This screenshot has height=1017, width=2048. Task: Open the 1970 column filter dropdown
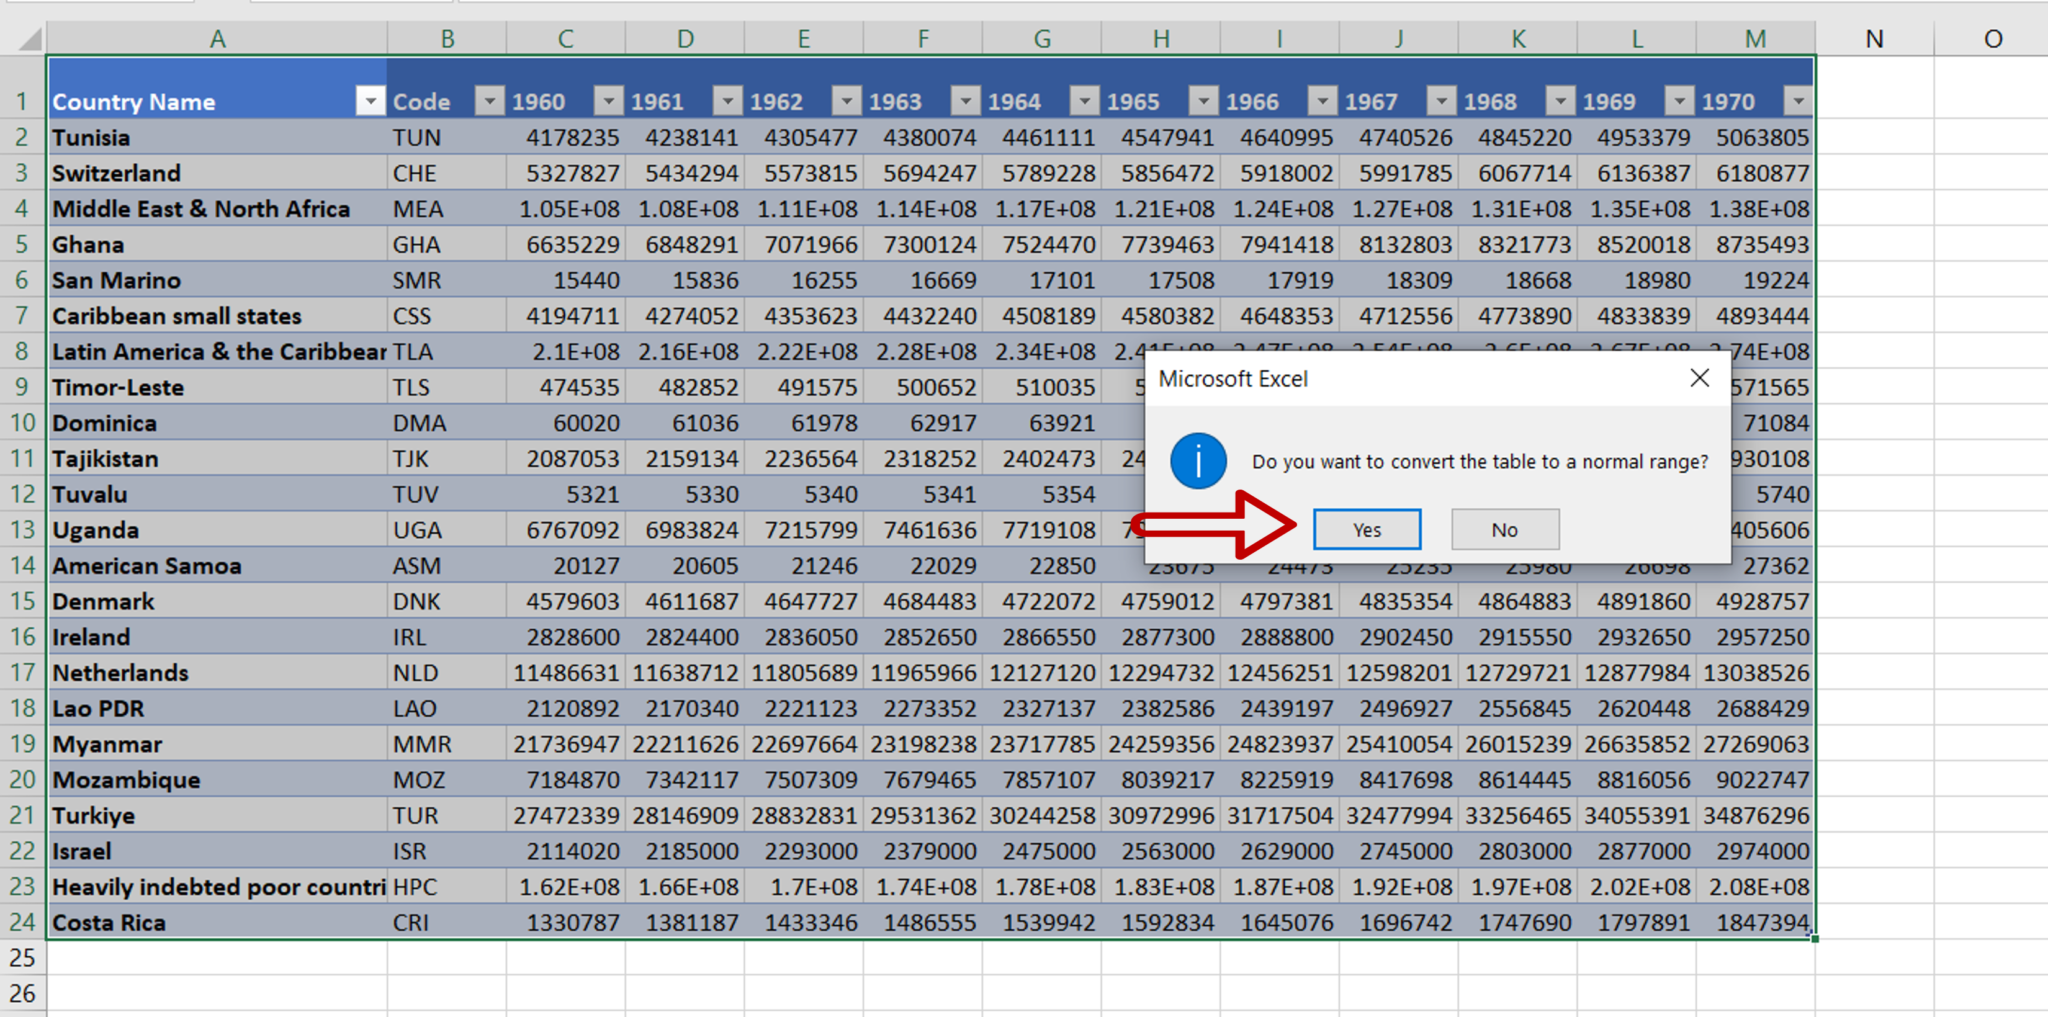1798,100
